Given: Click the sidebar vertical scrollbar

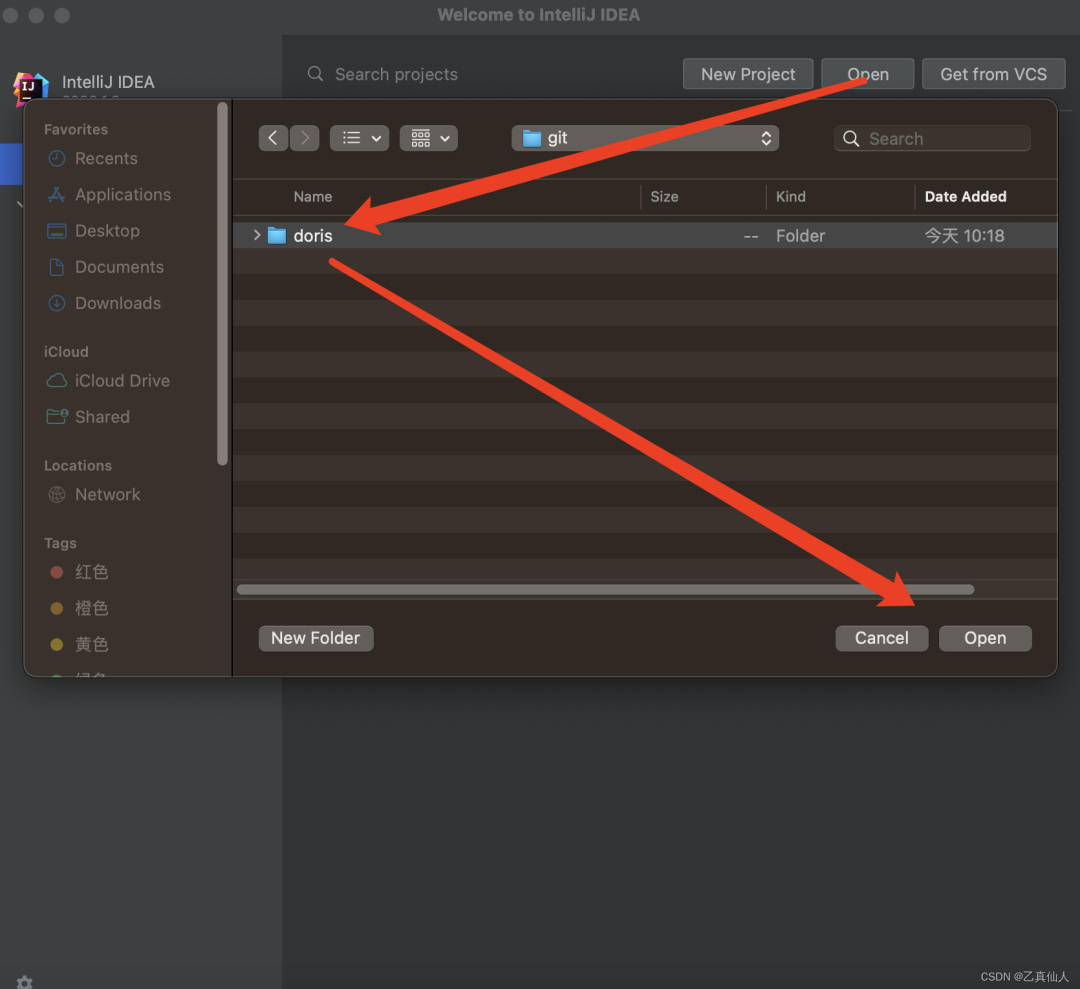Looking at the screenshot, I should click(222, 284).
